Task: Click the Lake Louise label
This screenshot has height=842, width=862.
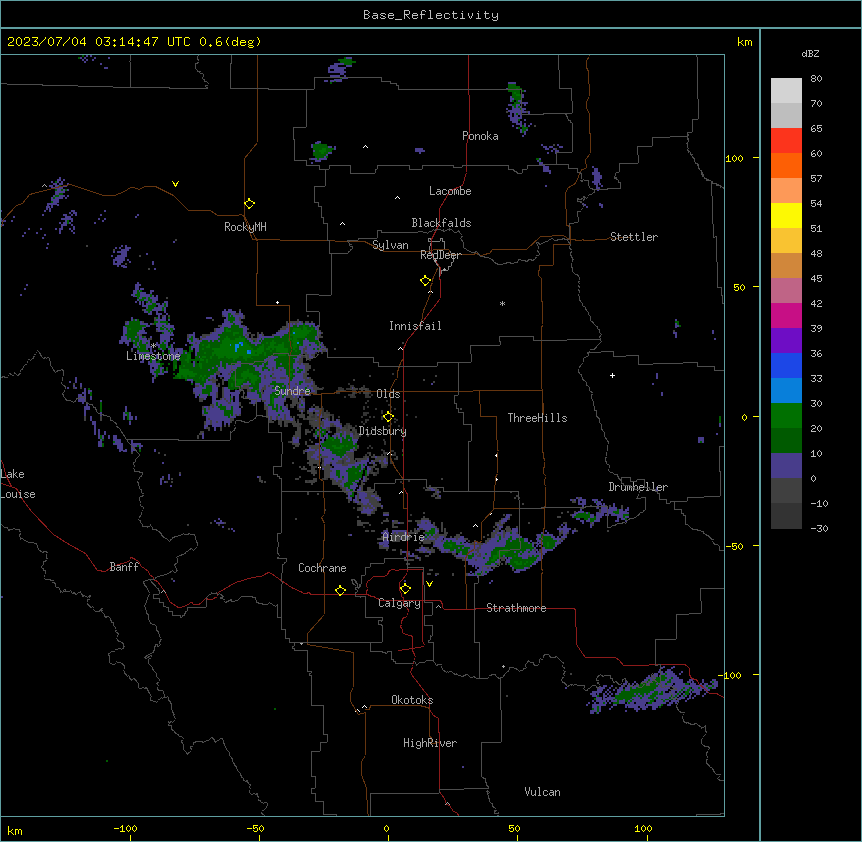Action: [18, 484]
